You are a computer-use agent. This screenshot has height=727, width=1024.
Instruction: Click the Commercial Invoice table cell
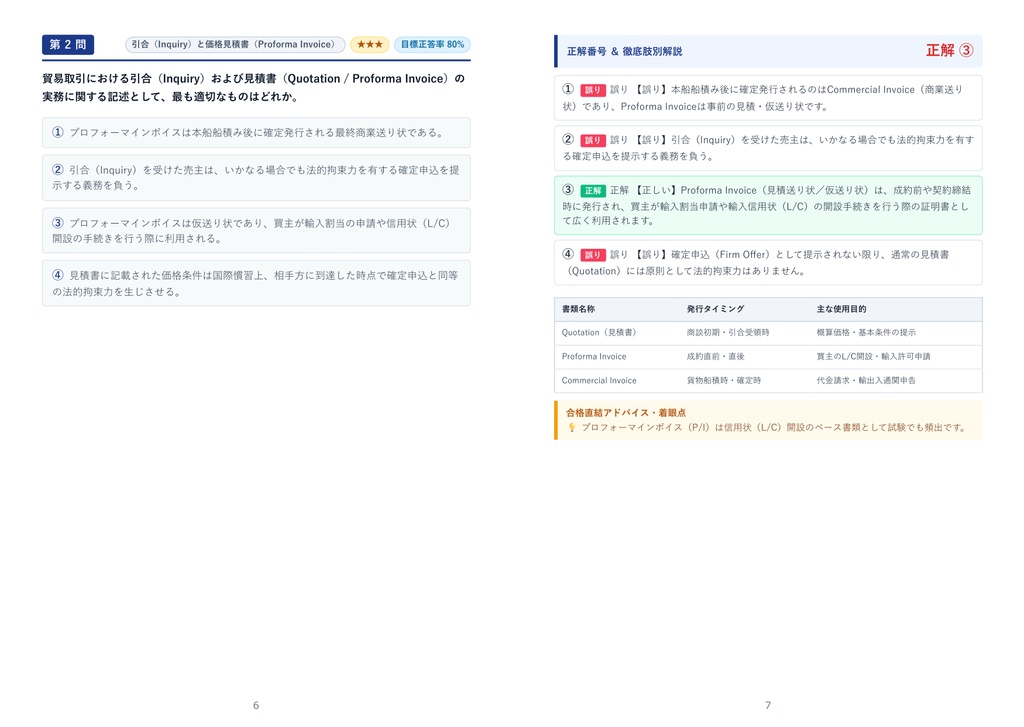[x=599, y=380]
